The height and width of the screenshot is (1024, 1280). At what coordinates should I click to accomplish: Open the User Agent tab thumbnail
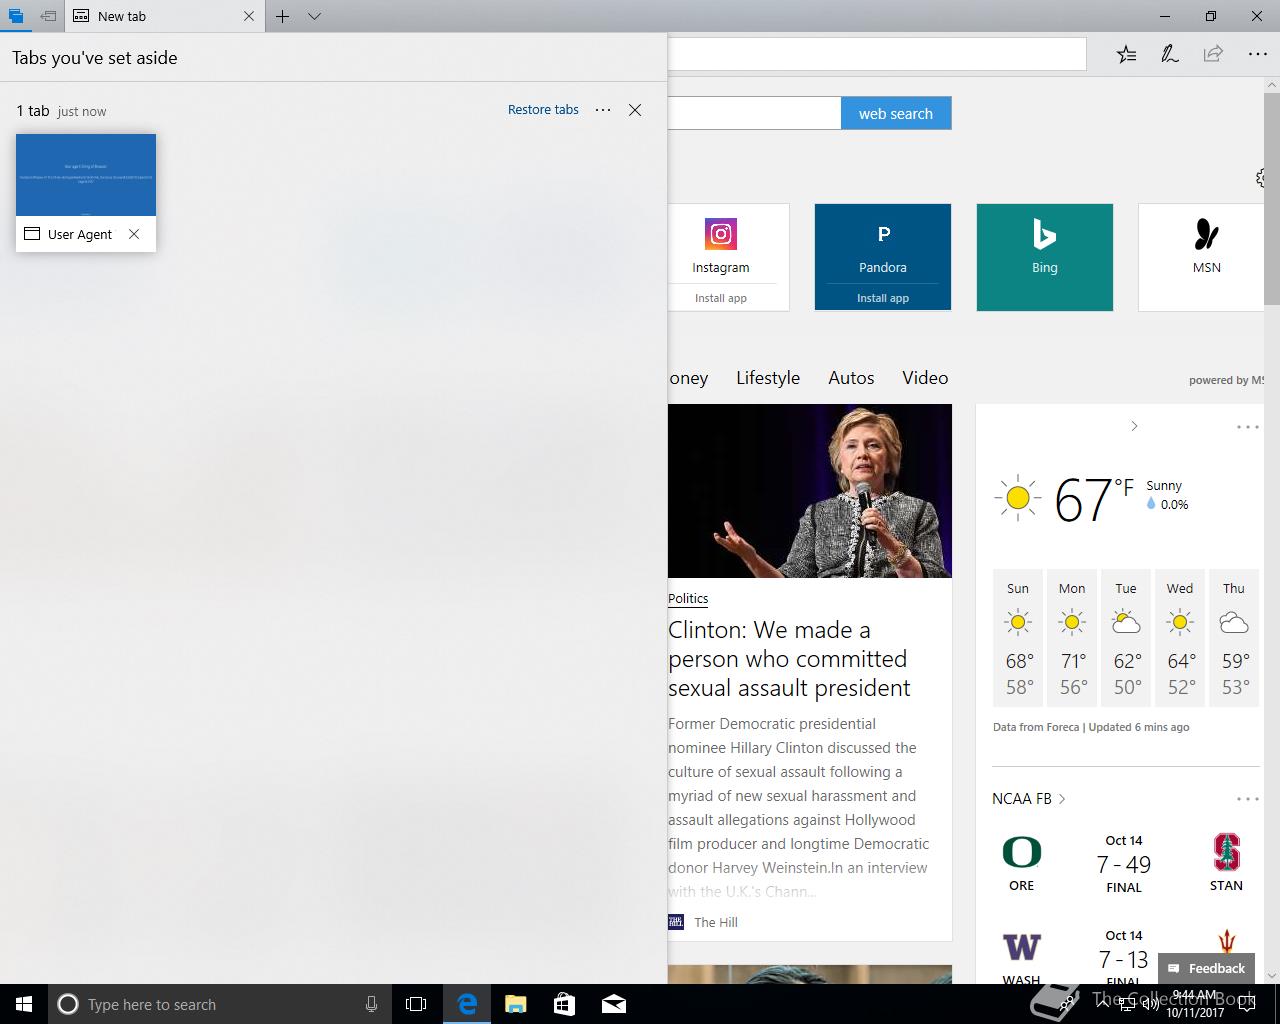coord(86,175)
